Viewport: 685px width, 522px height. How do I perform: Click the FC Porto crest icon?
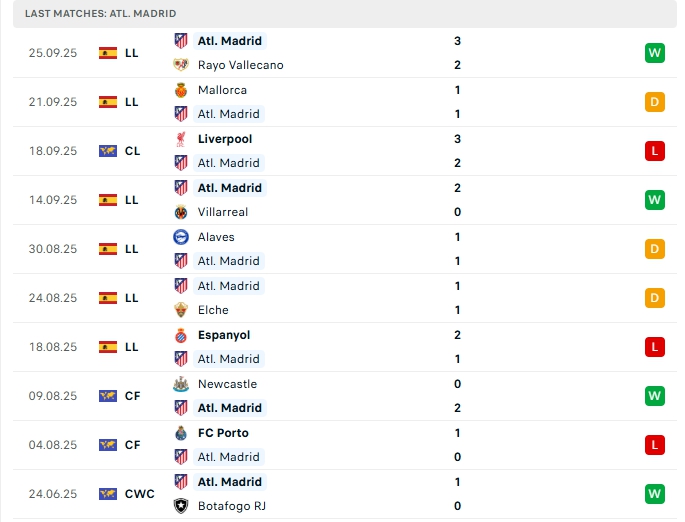(181, 433)
